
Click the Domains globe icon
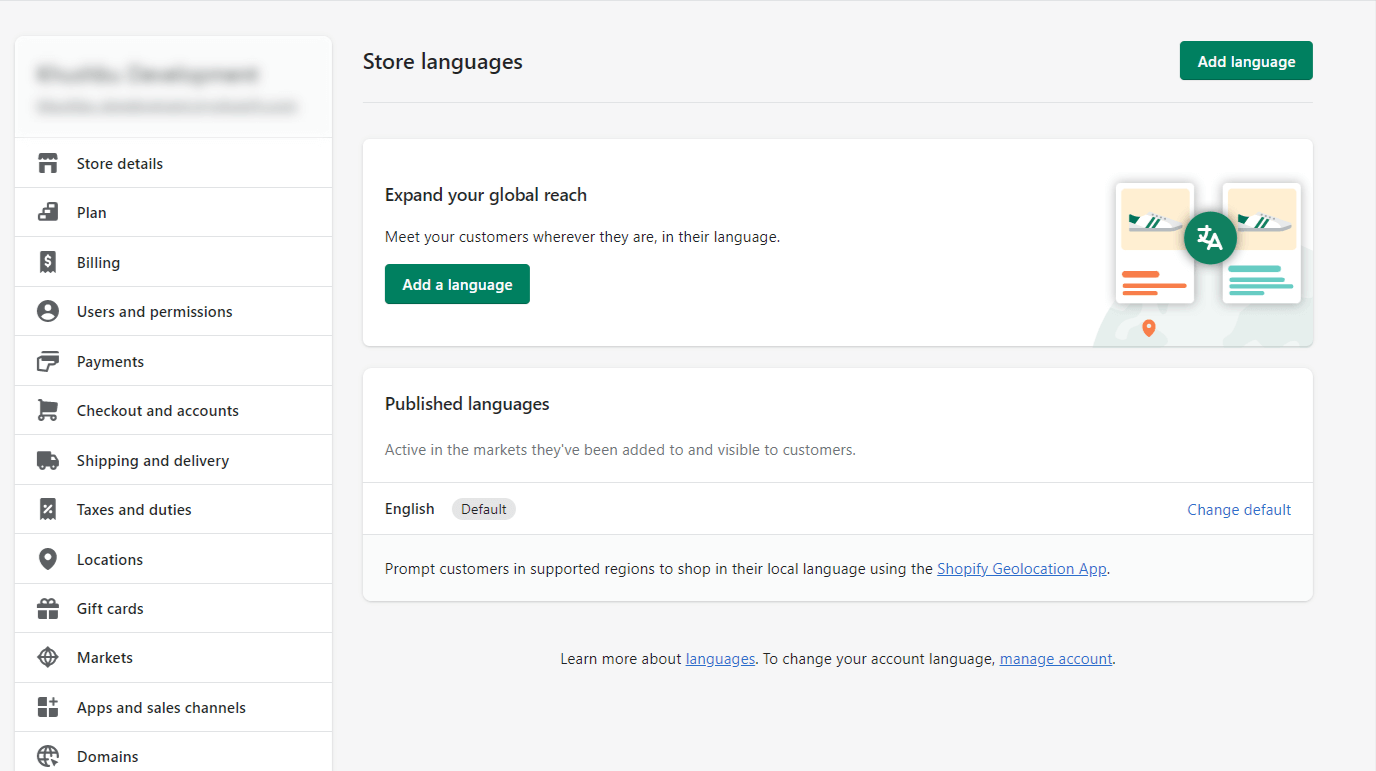48,755
